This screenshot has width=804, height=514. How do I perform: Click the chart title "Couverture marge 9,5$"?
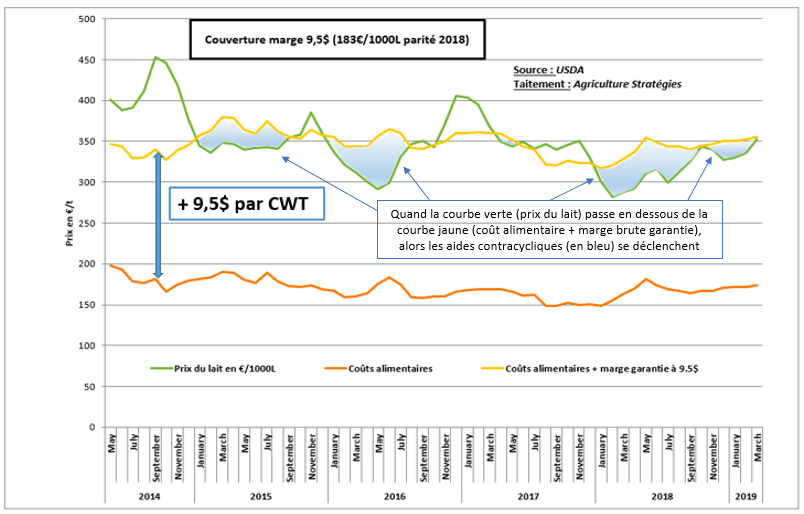pos(337,39)
